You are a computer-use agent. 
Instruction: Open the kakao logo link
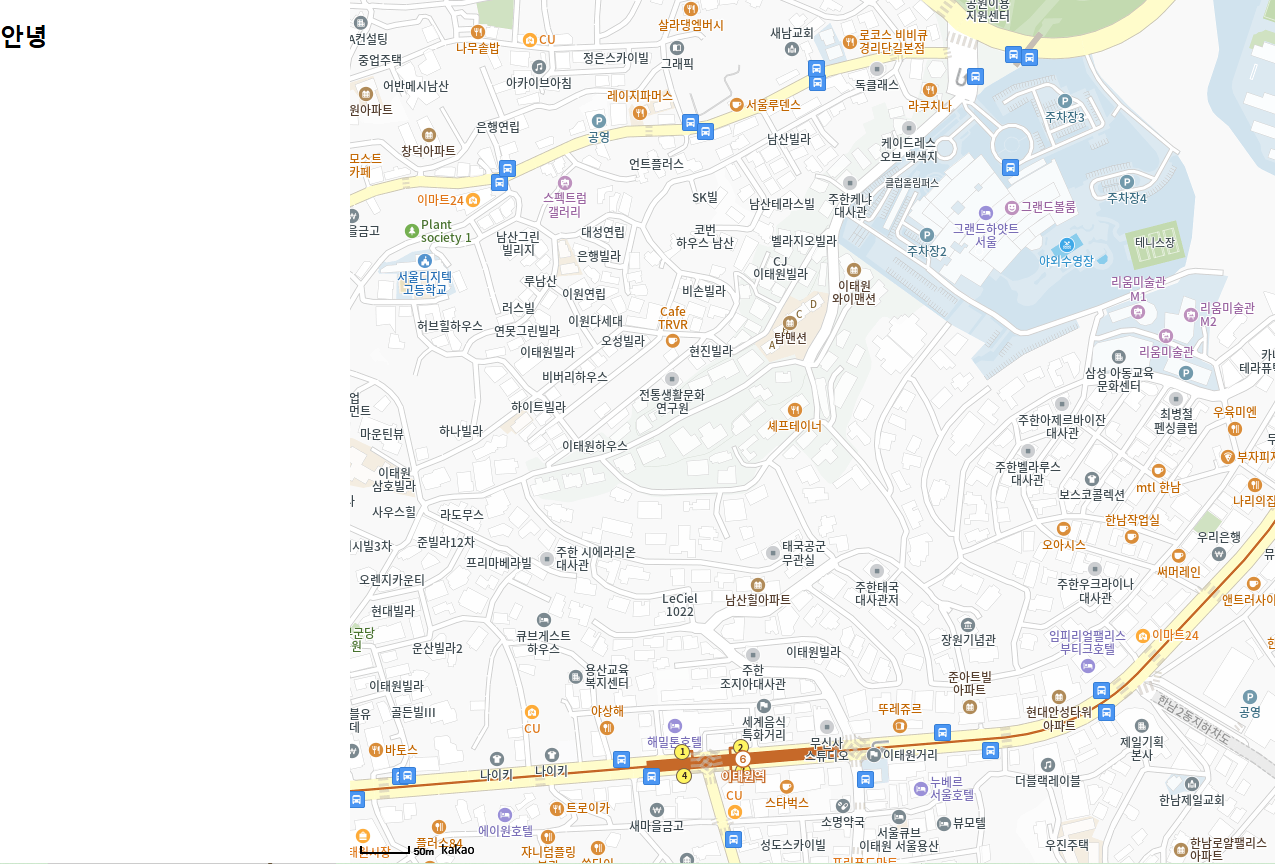click(458, 850)
